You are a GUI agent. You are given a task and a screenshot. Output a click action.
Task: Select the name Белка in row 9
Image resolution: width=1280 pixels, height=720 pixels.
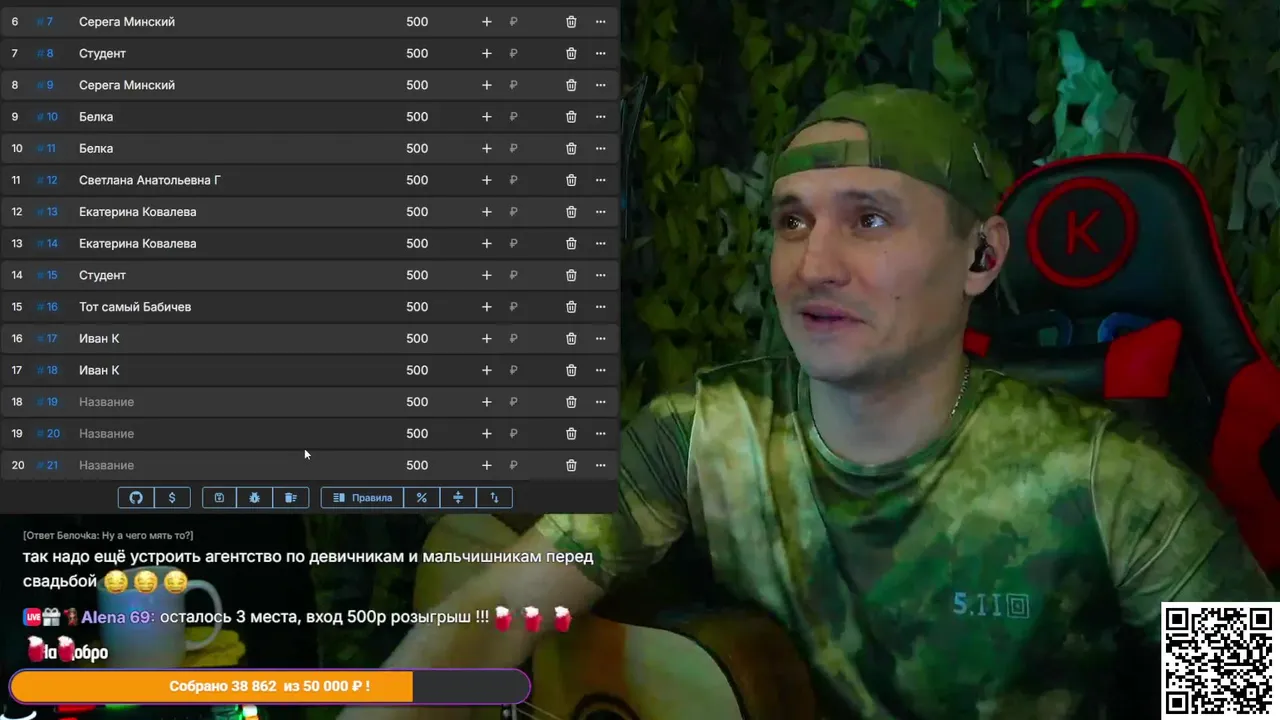96,117
